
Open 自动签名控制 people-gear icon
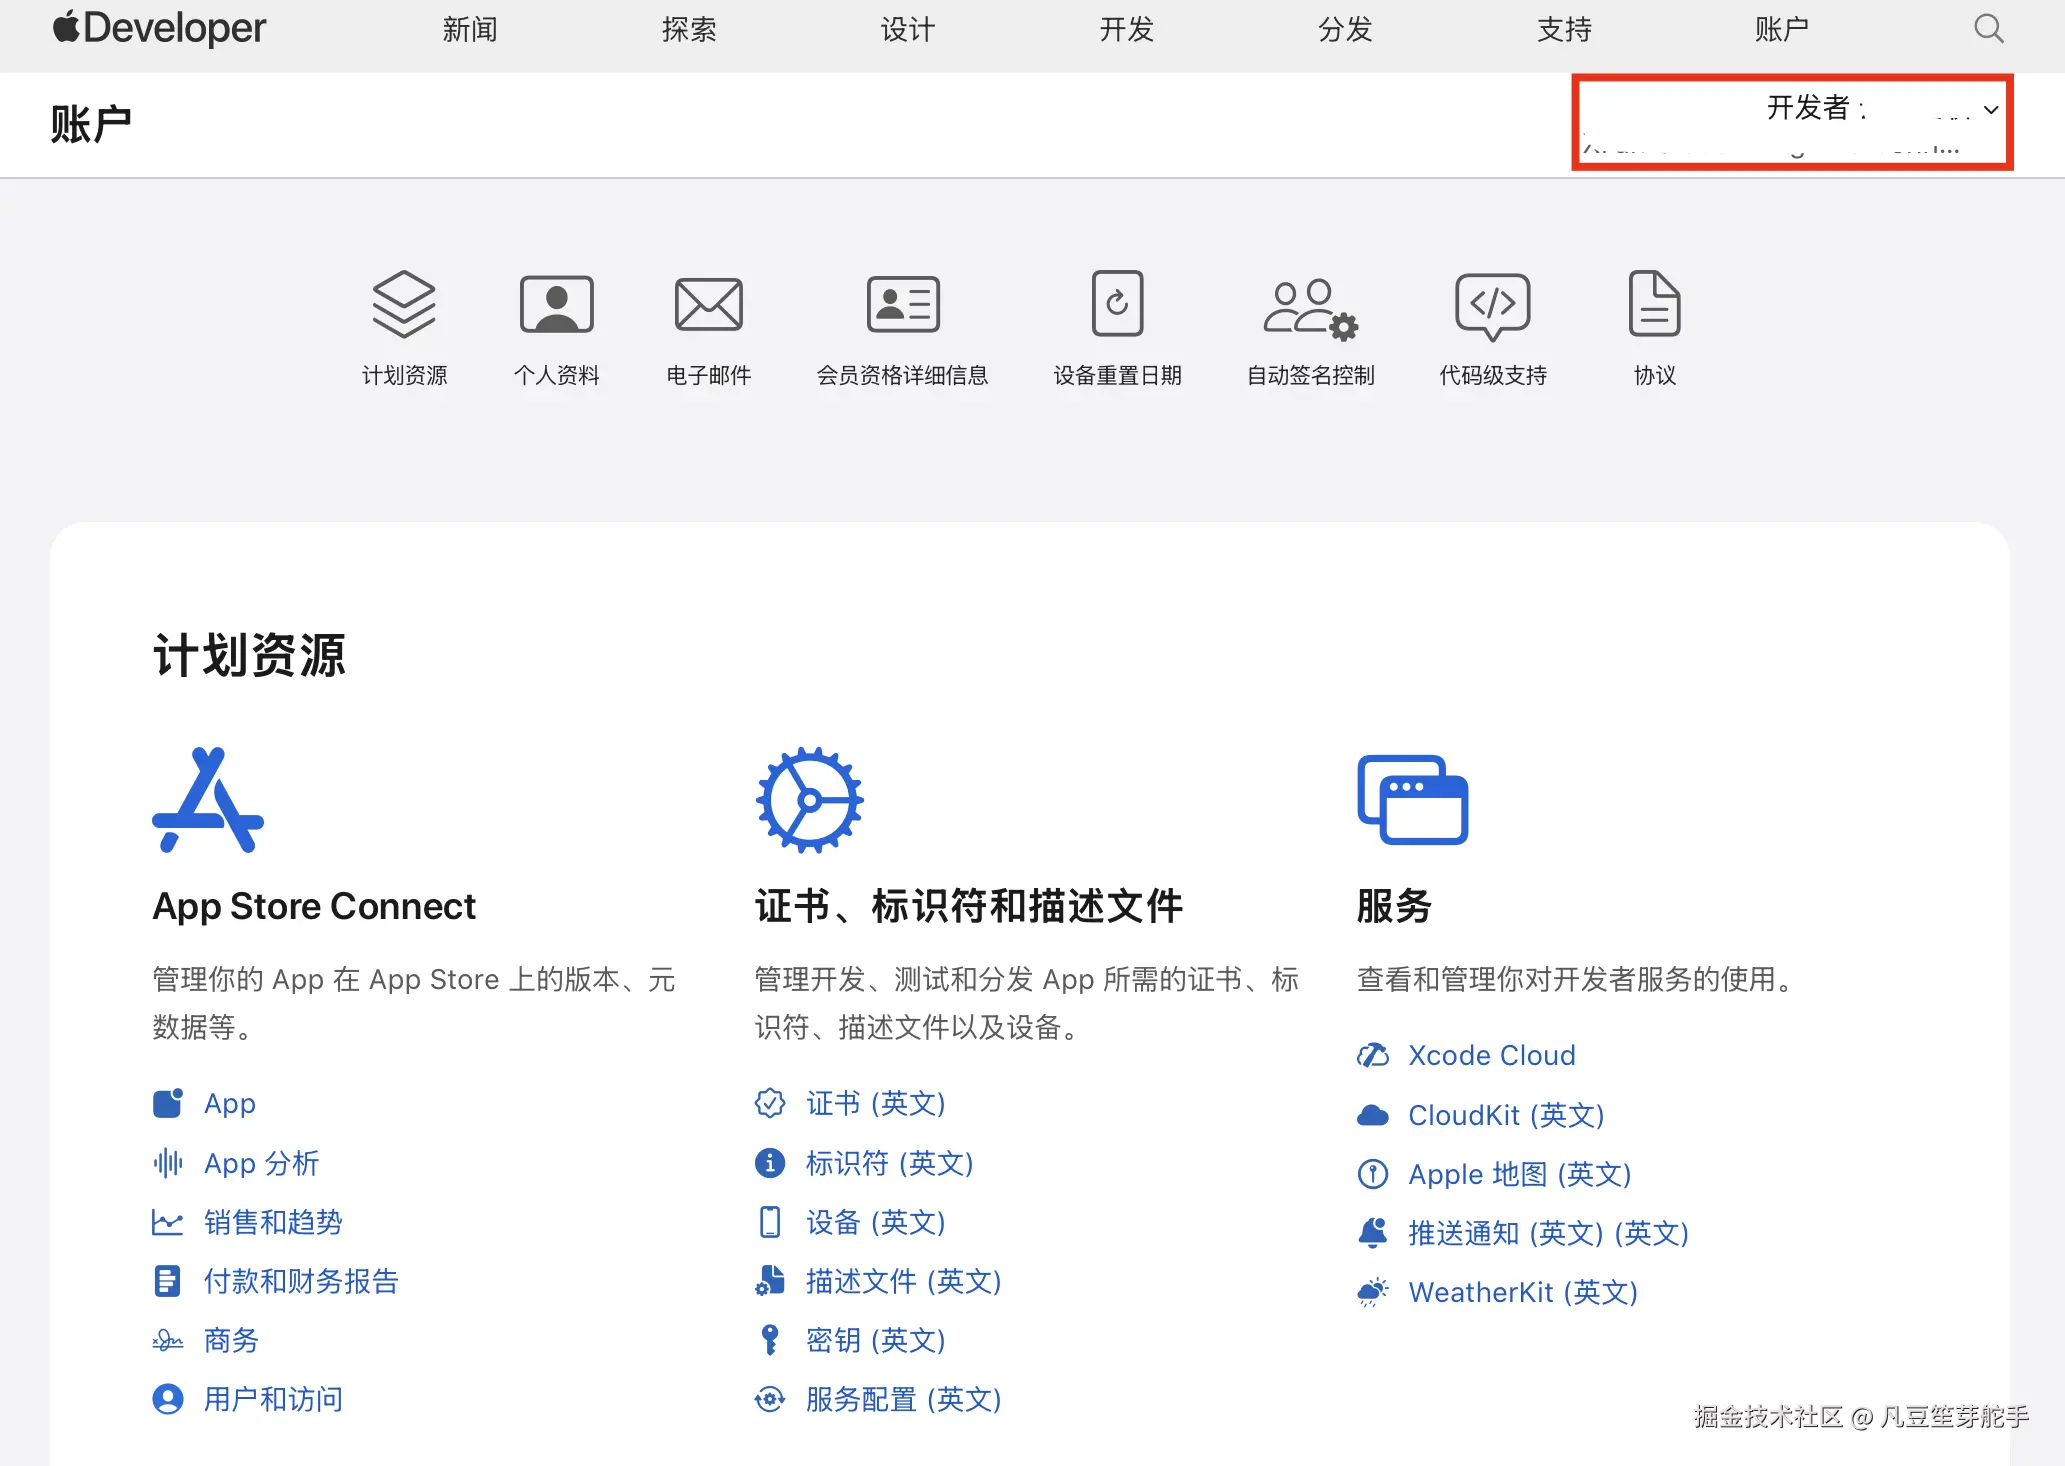[1310, 306]
